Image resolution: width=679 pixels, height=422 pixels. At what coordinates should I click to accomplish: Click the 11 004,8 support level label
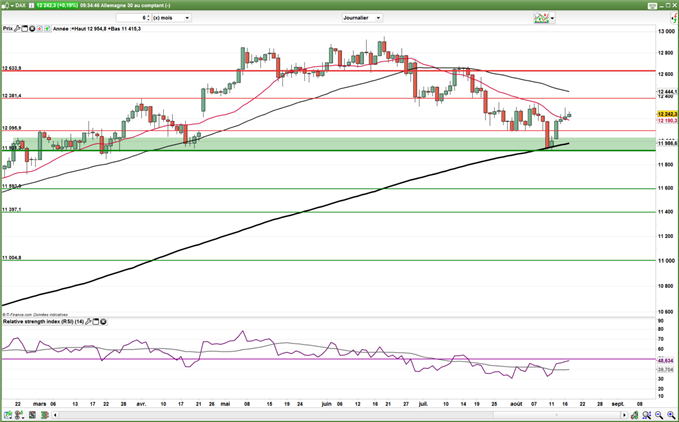tap(12, 258)
